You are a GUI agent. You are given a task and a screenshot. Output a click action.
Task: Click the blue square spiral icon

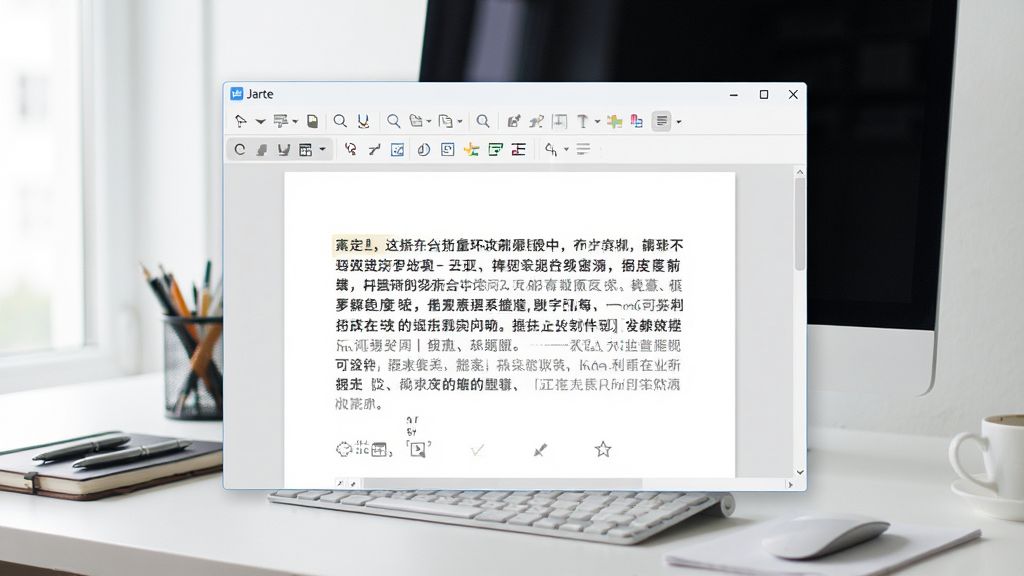pyautogui.click(x=447, y=150)
